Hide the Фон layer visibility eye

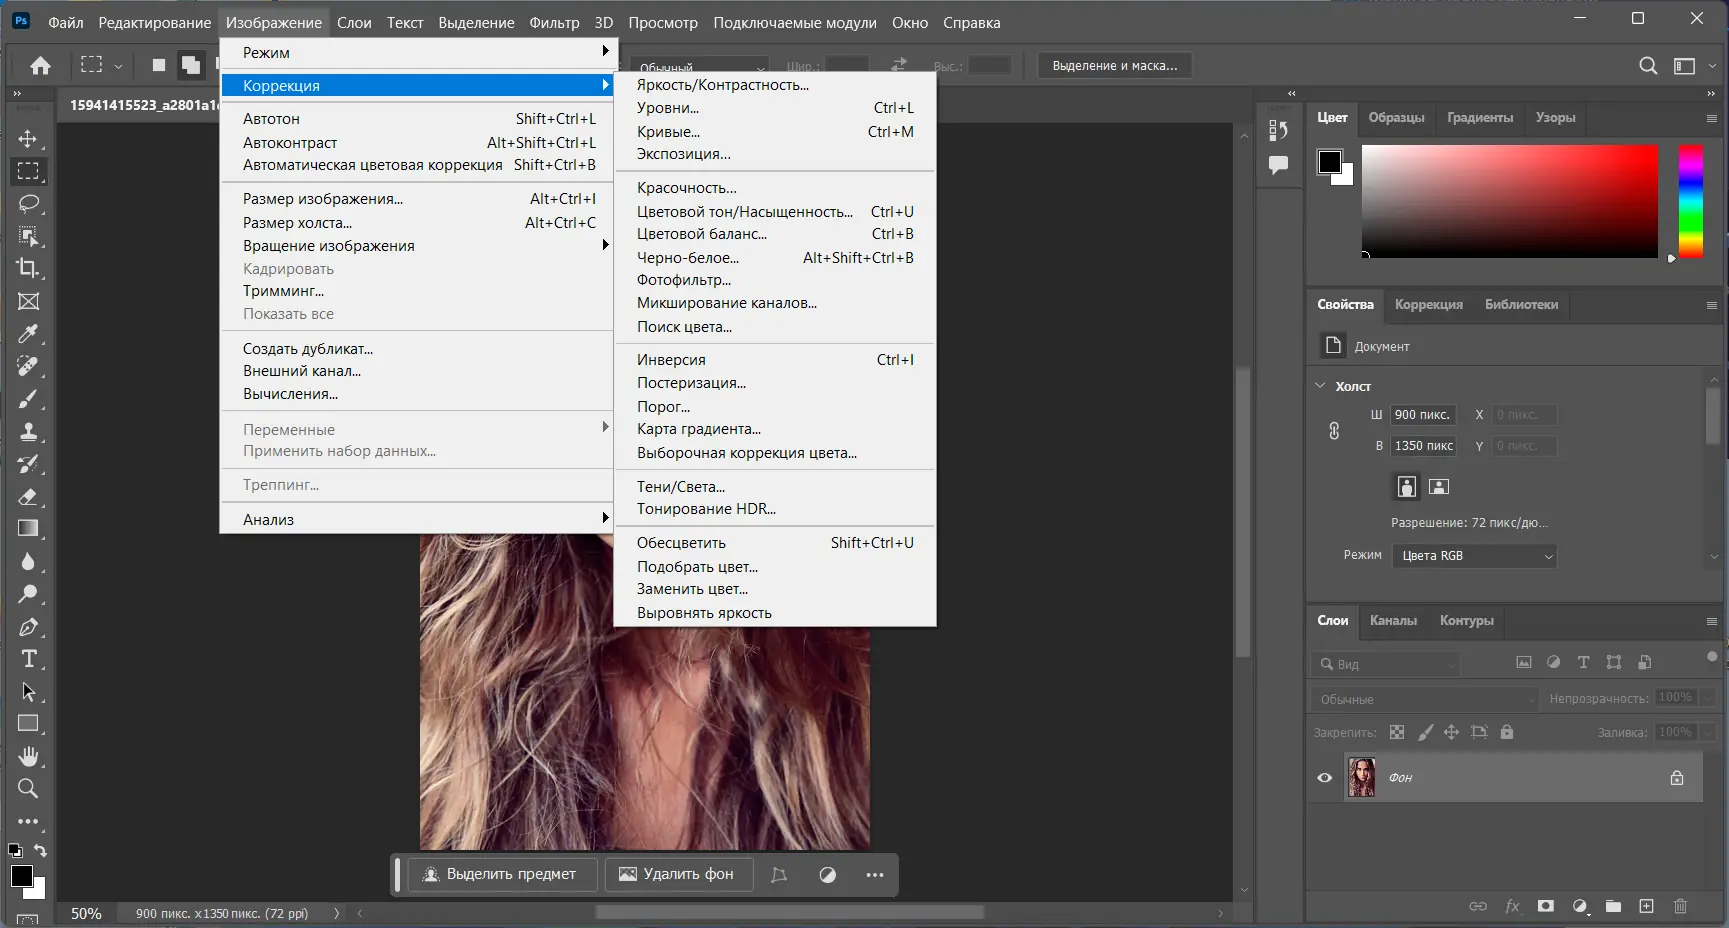(x=1324, y=778)
